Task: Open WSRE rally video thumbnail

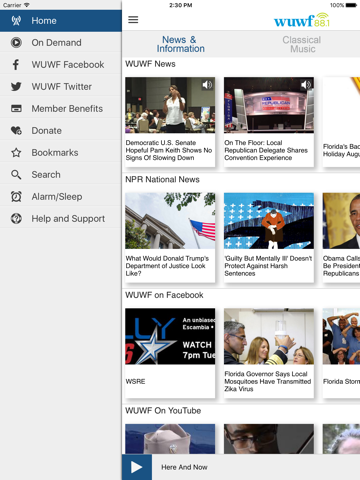Action: [170, 336]
